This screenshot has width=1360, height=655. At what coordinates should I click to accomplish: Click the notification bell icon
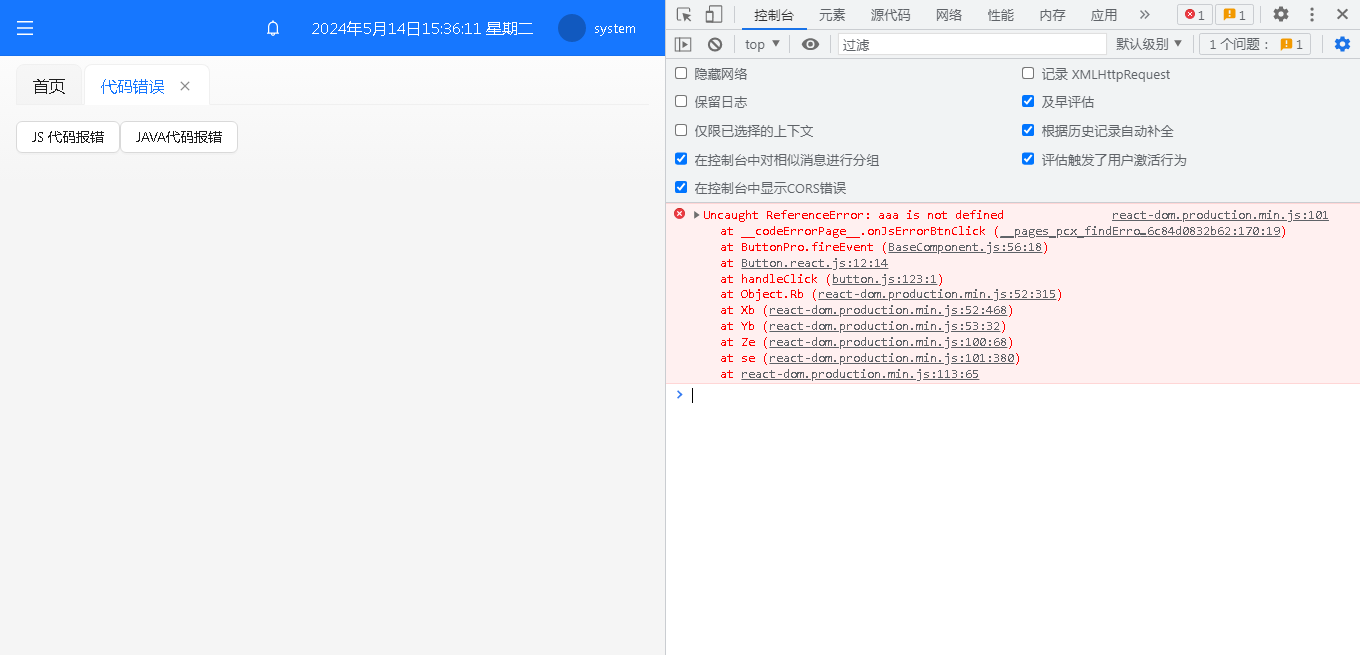[x=273, y=28]
